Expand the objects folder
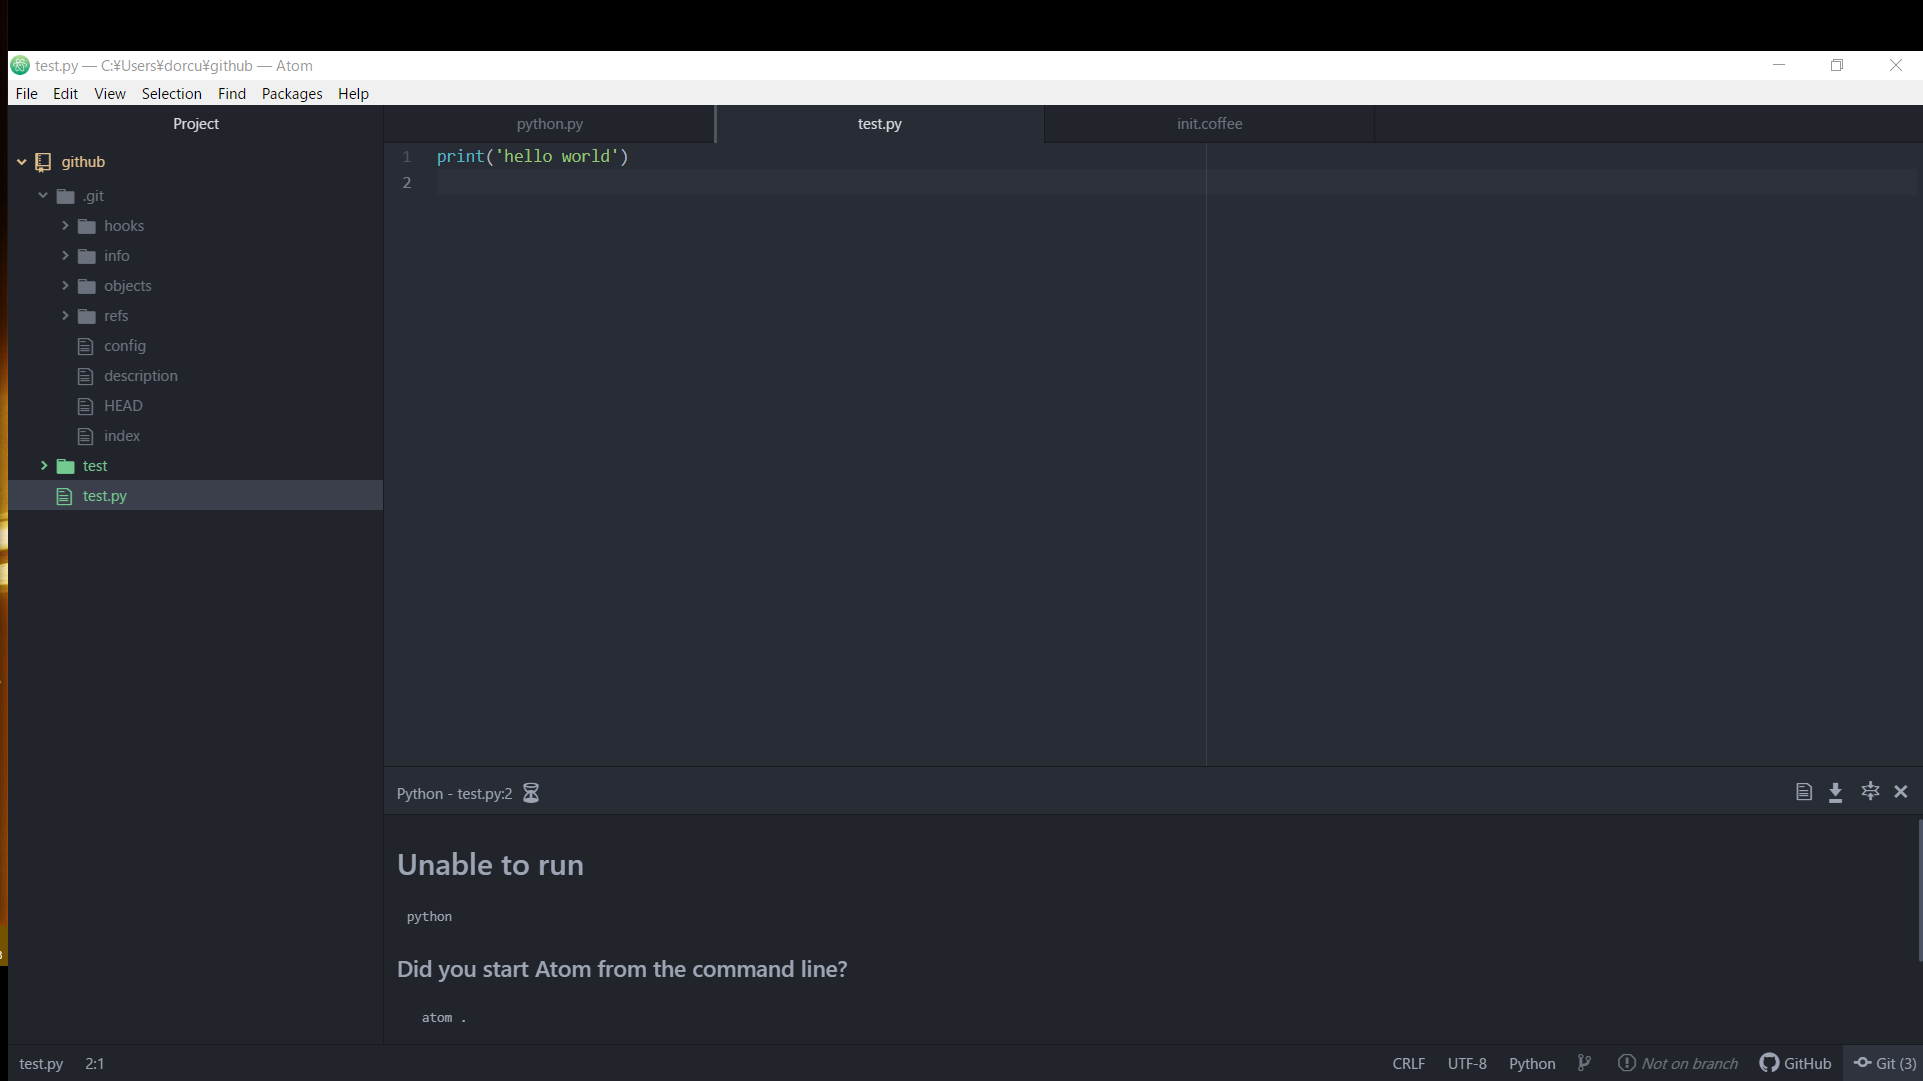The image size is (1923, 1081). coord(65,286)
